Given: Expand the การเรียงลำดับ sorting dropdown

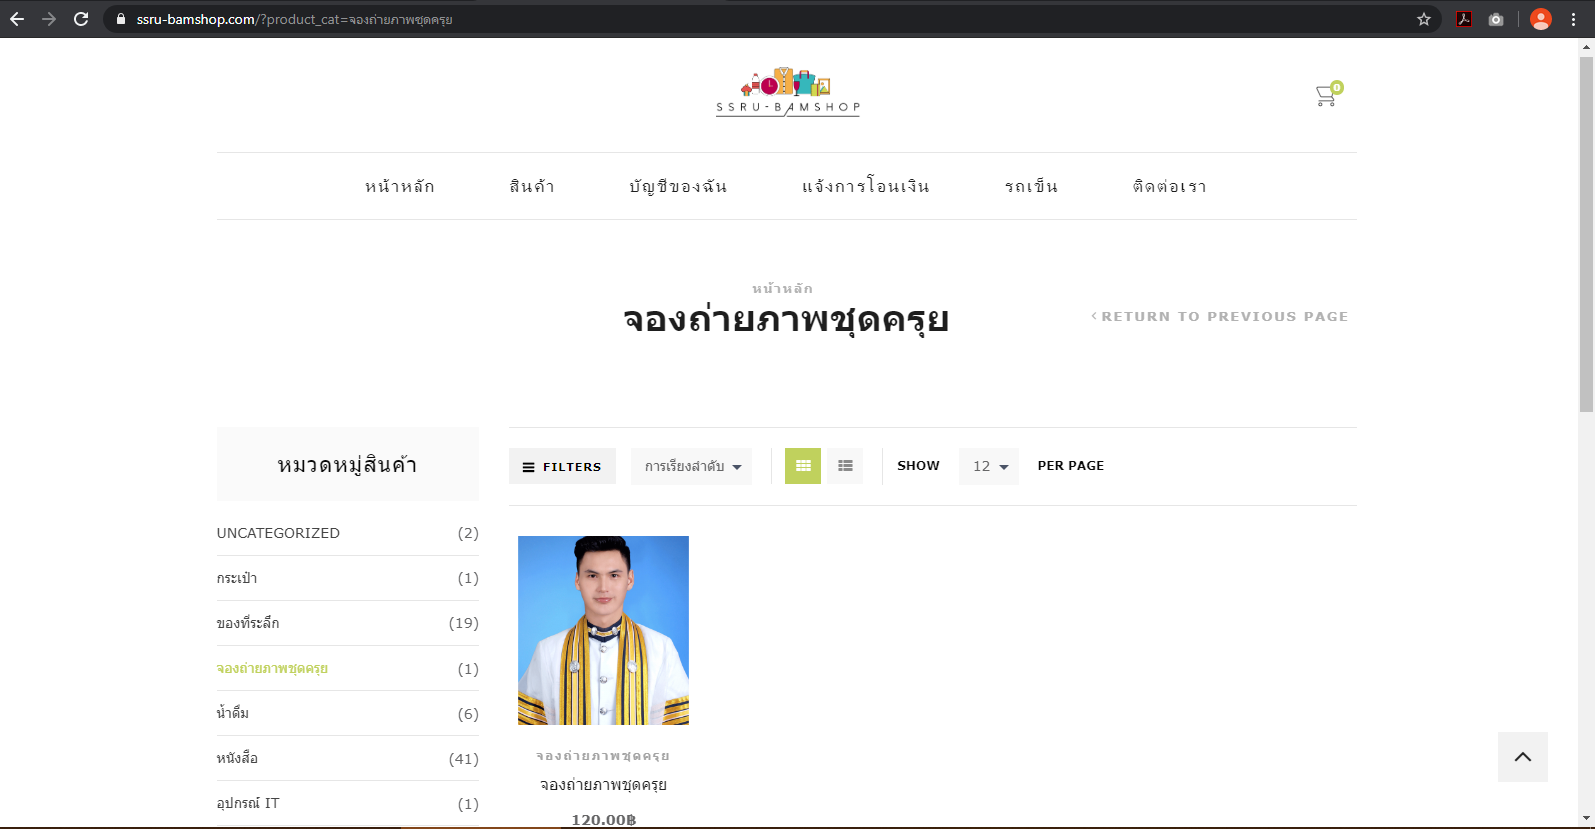Looking at the screenshot, I should 691,467.
